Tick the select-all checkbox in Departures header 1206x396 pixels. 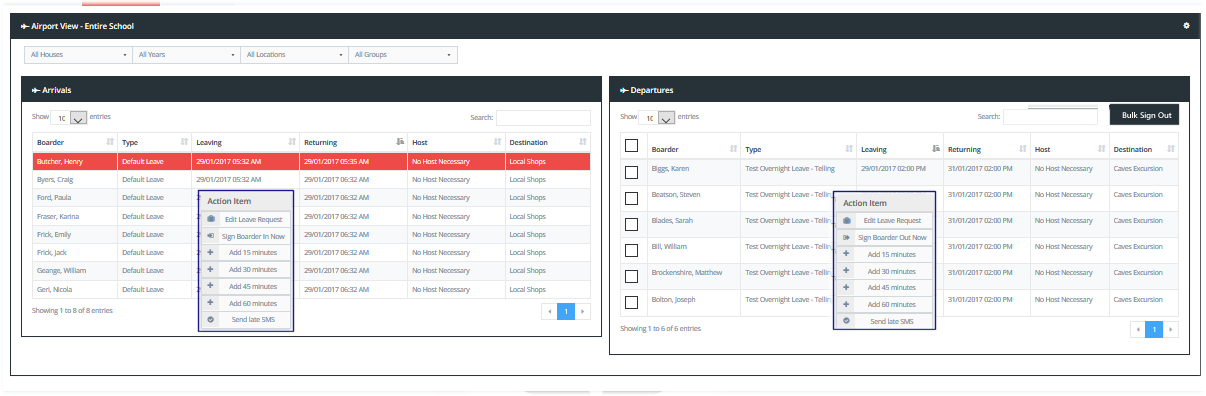pyautogui.click(x=631, y=146)
